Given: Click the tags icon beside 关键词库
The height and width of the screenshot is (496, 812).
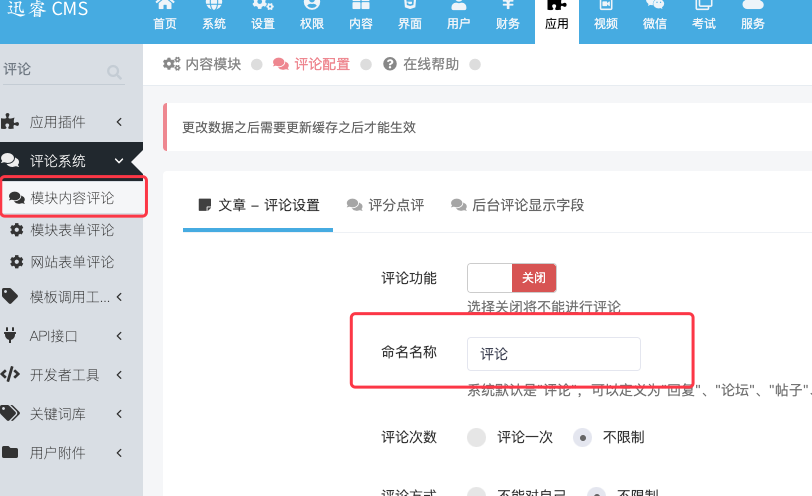Looking at the screenshot, I should pos(10,413).
